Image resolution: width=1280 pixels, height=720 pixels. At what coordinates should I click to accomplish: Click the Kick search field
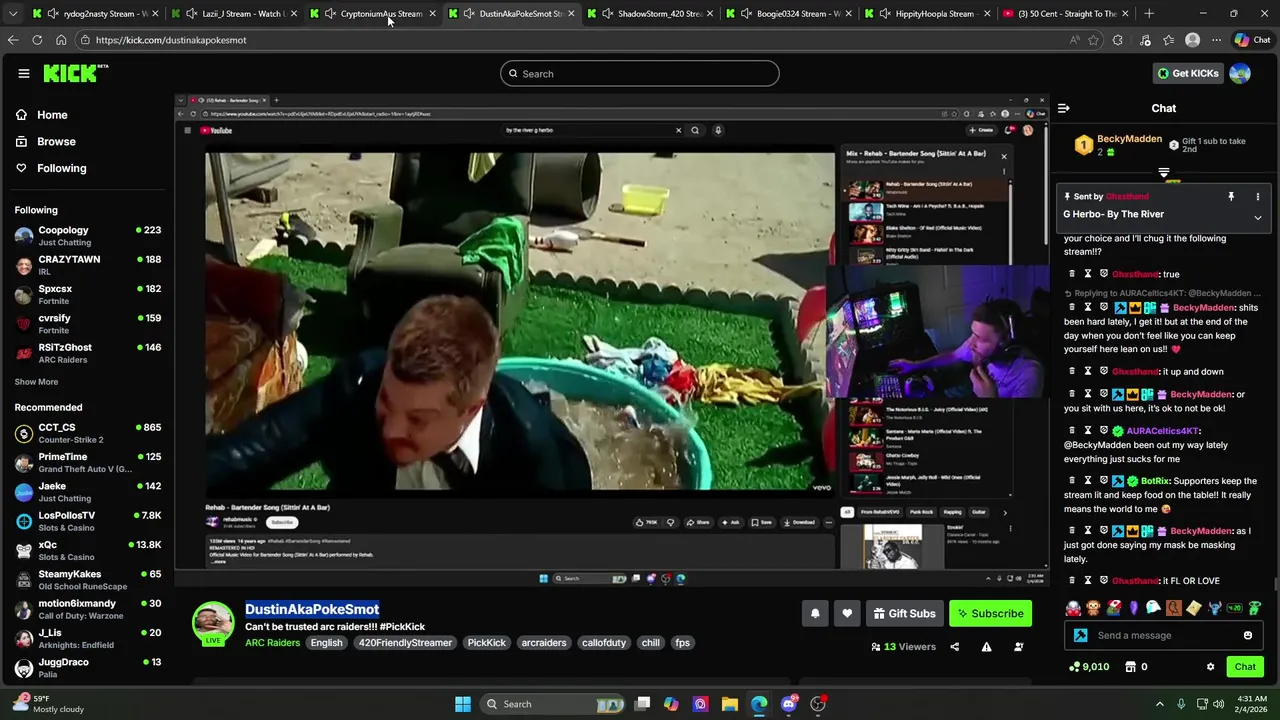[640, 73]
